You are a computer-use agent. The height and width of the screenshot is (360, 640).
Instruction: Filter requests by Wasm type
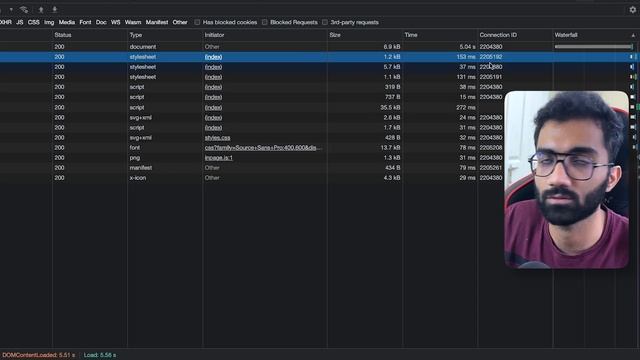point(133,22)
